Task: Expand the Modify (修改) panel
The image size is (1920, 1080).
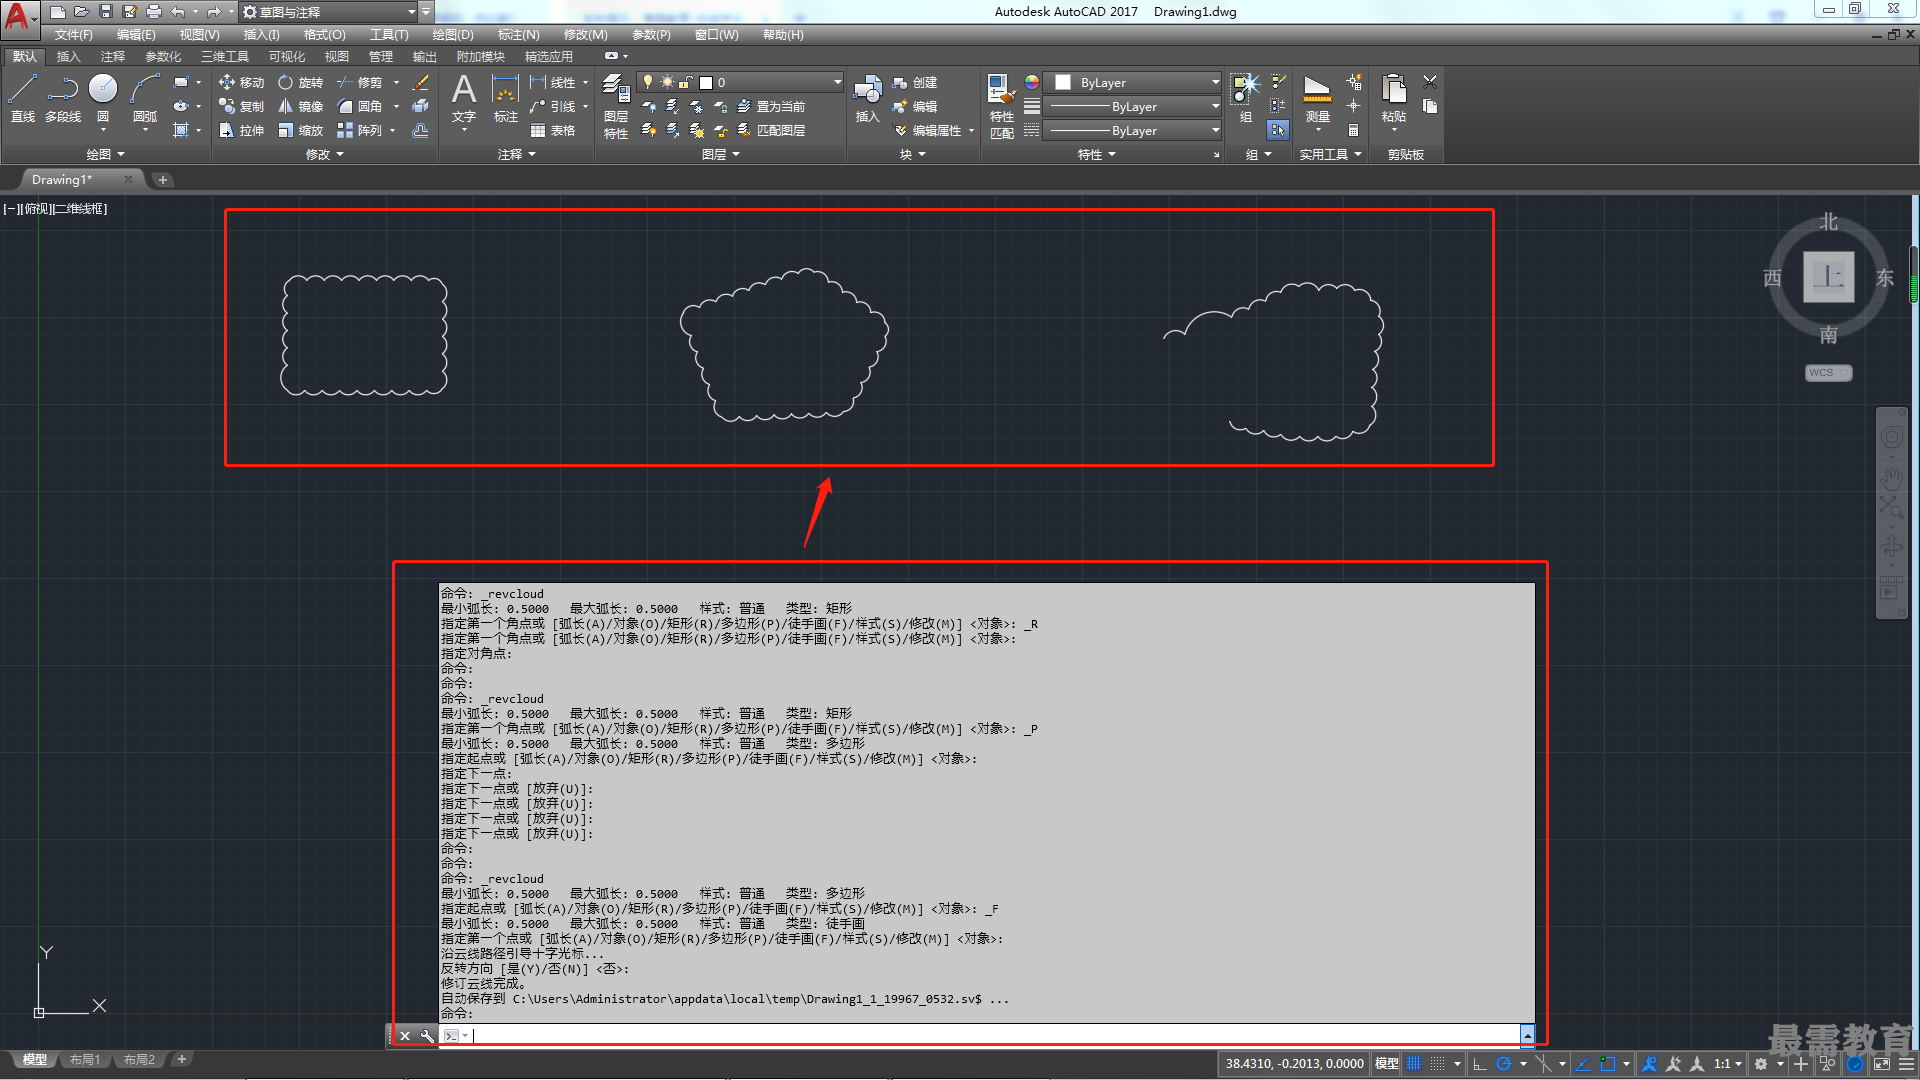Action: click(324, 154)
